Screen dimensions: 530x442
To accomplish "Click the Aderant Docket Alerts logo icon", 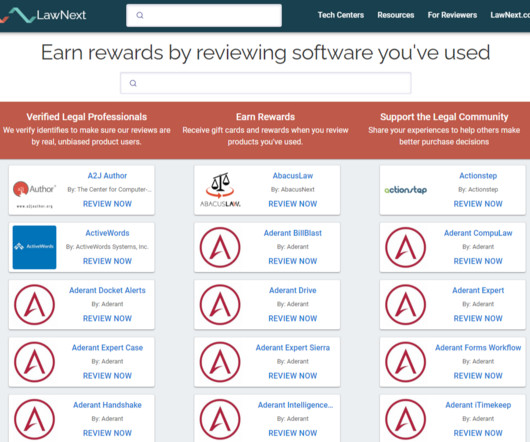I will click(34, 304).
